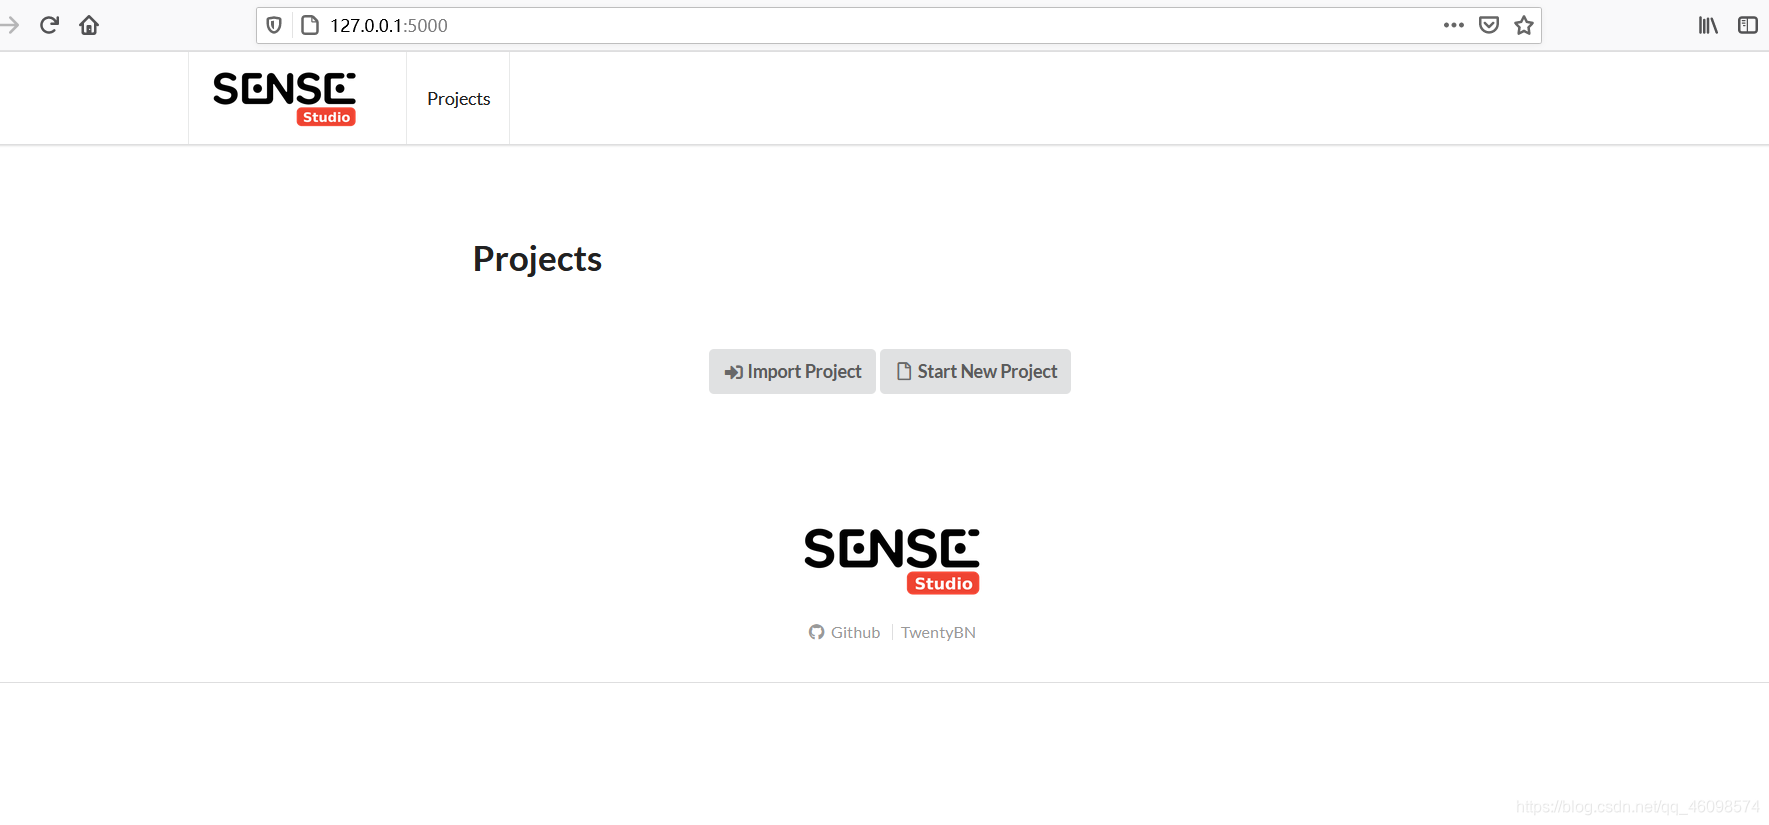
Task: Open the tracking protection shield icon
Action: [274, 25]
